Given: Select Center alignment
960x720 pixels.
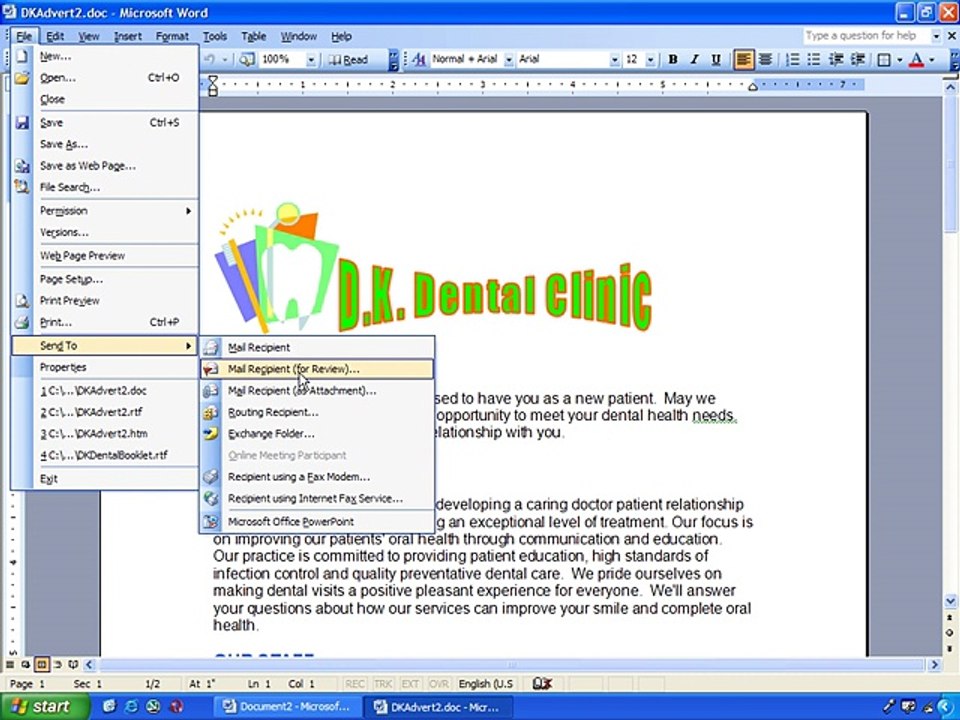Looking at the screenshot, I should point(765,59).
